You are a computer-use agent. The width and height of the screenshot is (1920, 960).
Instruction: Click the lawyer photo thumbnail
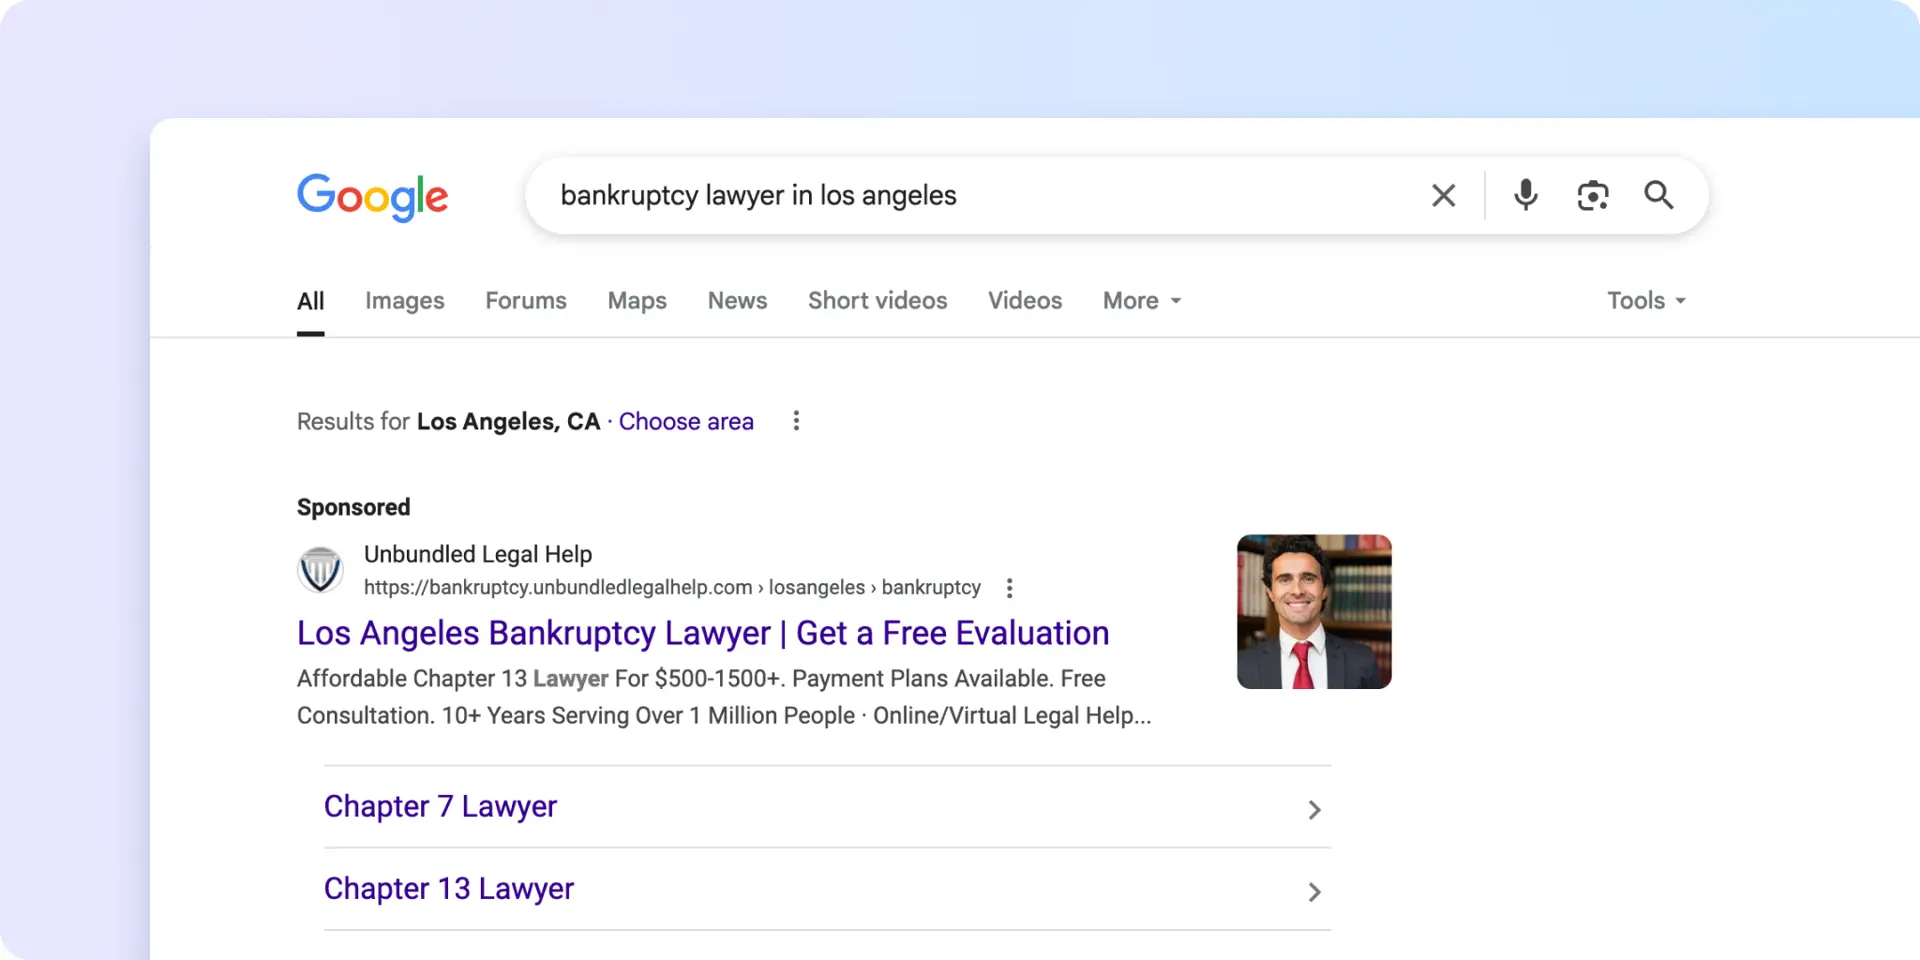1313,611
